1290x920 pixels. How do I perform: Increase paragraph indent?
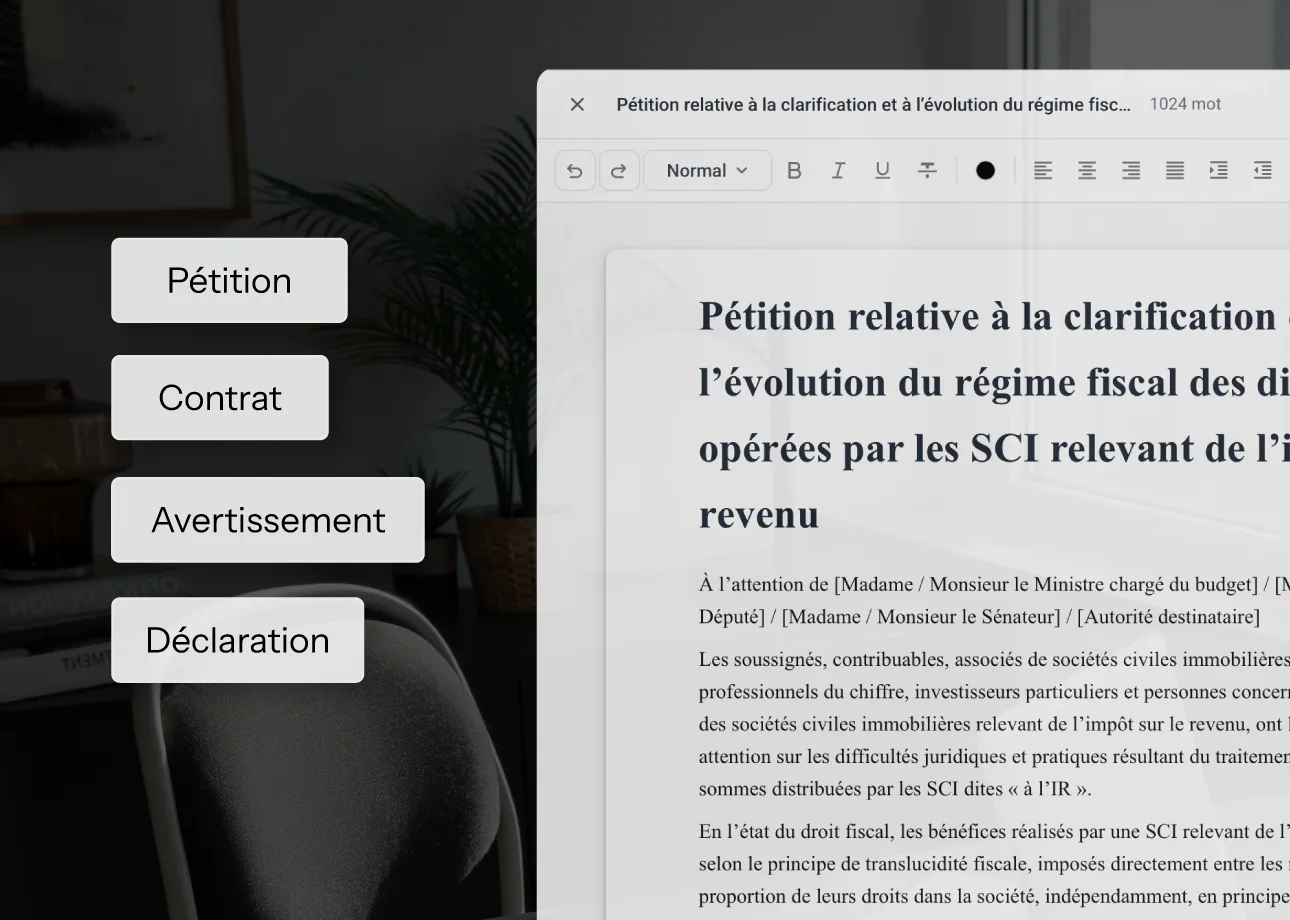coord(1219,171)
